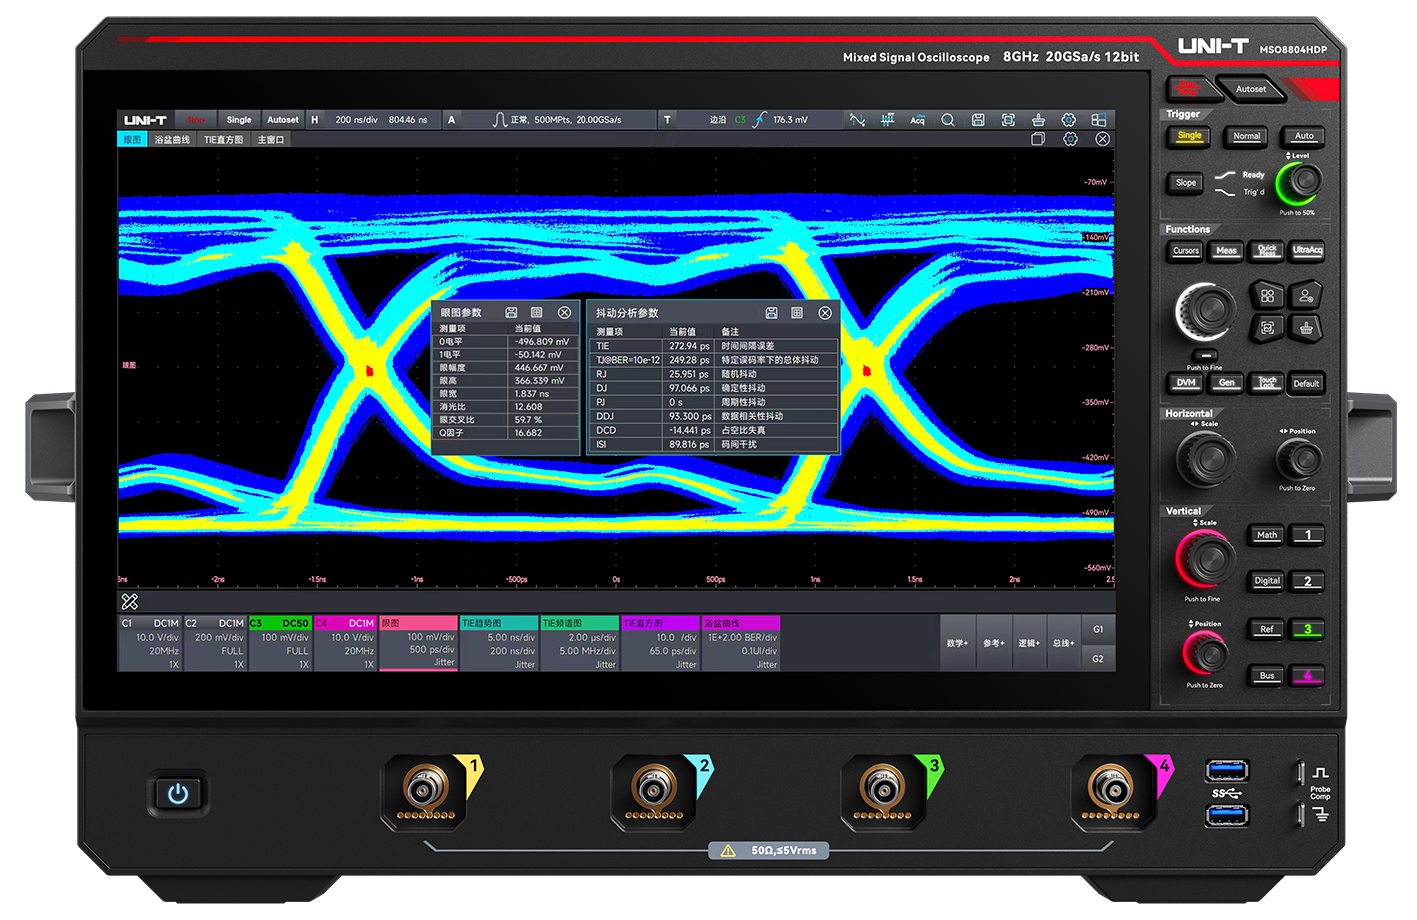Open the C4 channel settings box
The image size is (1417, 920).
pos(345,643)
